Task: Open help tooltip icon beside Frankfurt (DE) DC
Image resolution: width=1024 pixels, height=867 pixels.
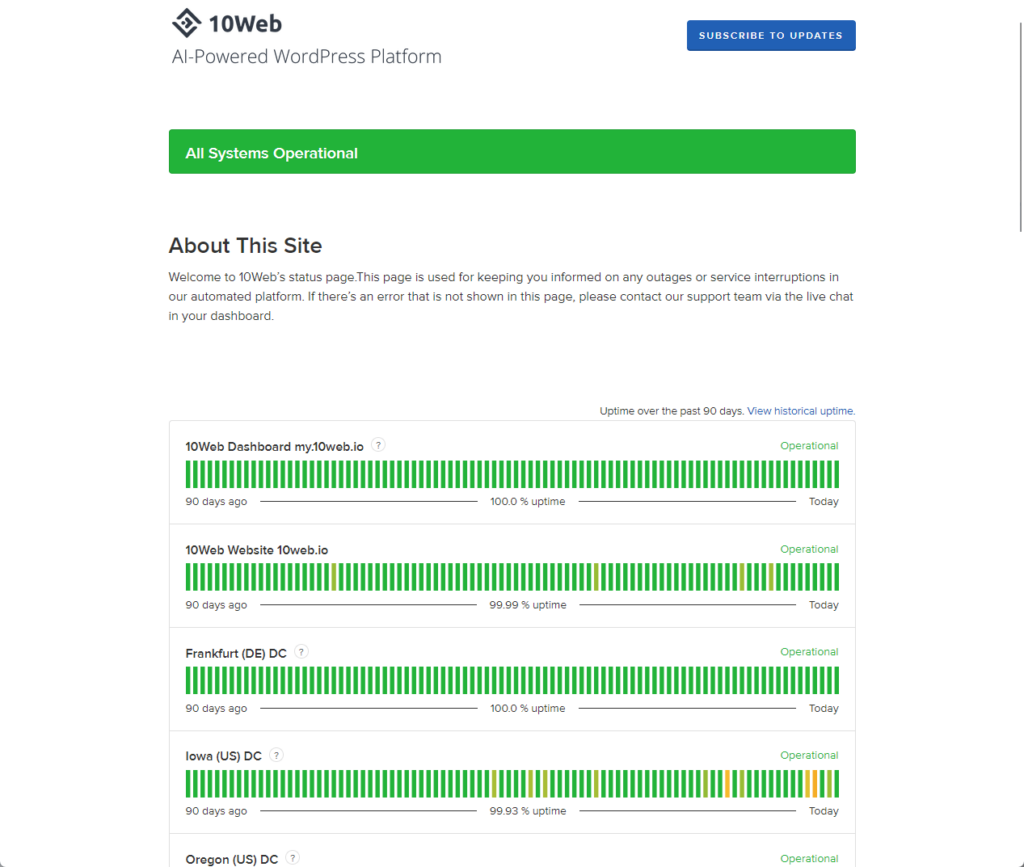Action: point(301,652)
